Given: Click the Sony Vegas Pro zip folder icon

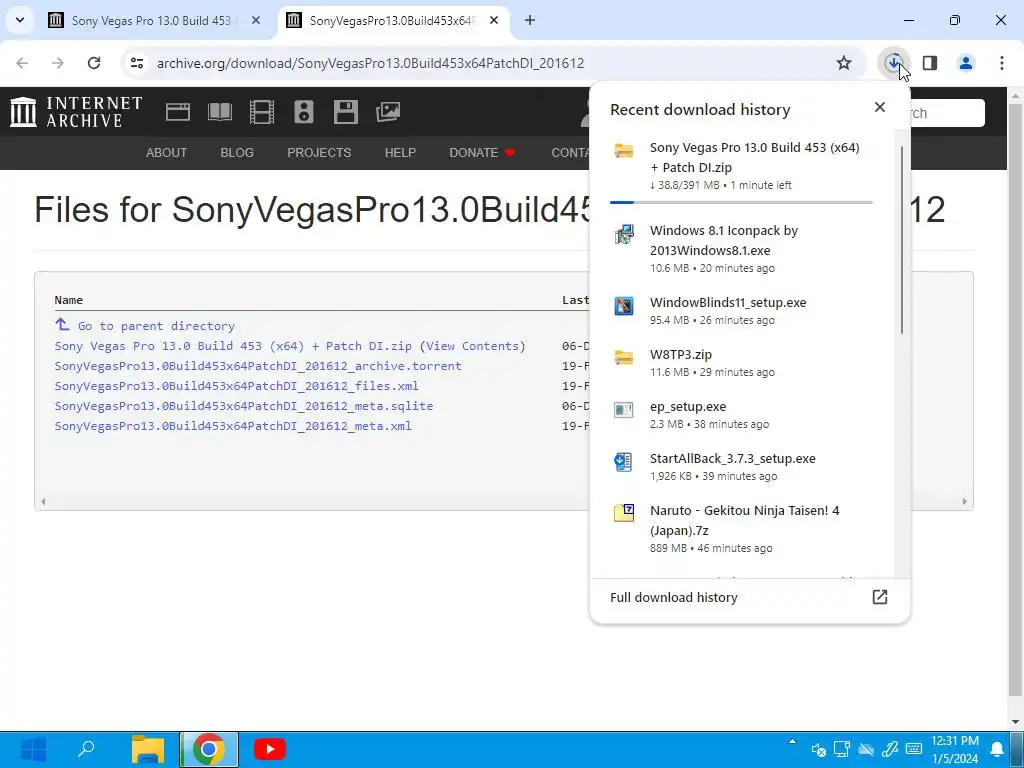Looking at the screenshot, I should tap(624, 151).
